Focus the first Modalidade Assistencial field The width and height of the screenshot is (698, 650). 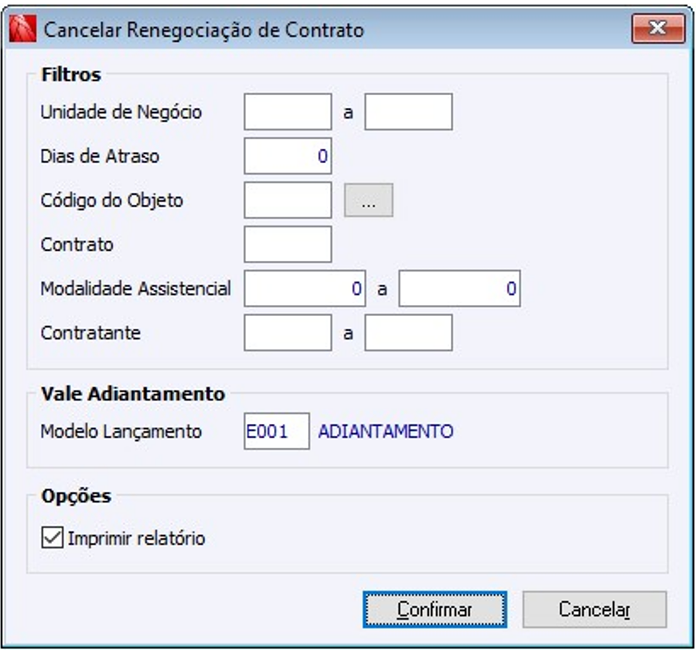coord(305,289)
